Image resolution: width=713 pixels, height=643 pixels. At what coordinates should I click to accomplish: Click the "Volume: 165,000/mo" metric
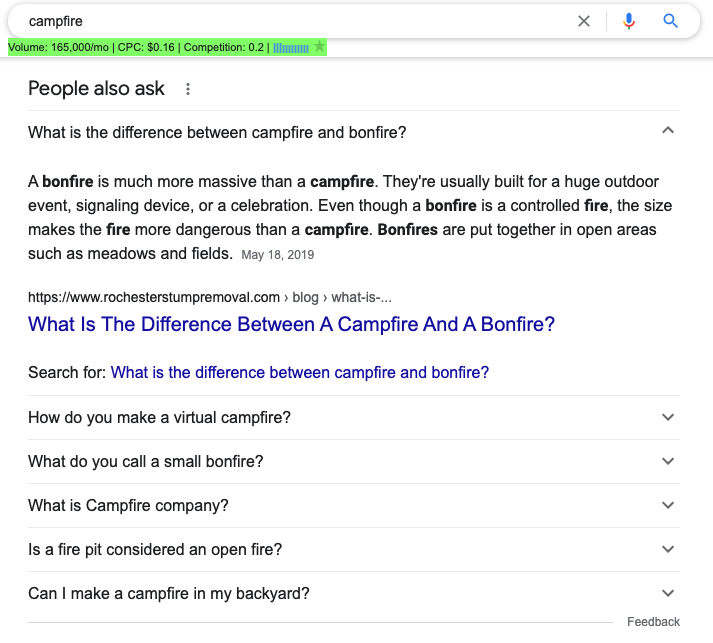point(57,47)
